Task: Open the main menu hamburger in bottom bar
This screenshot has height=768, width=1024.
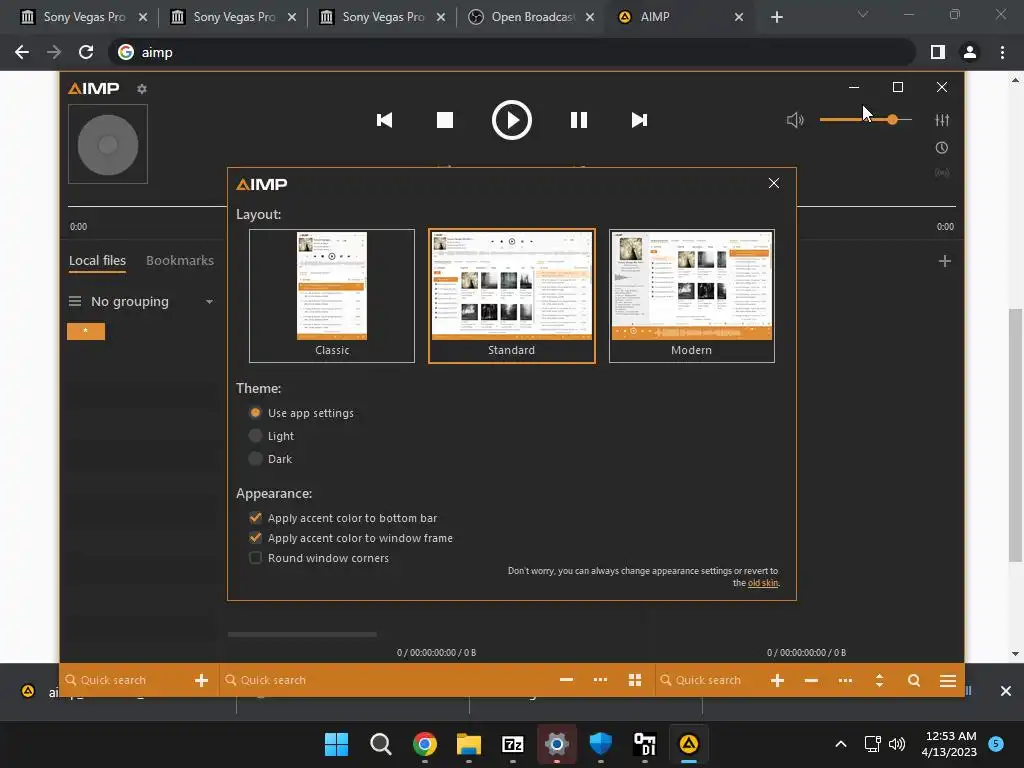Action: click(x=948, y=680)
